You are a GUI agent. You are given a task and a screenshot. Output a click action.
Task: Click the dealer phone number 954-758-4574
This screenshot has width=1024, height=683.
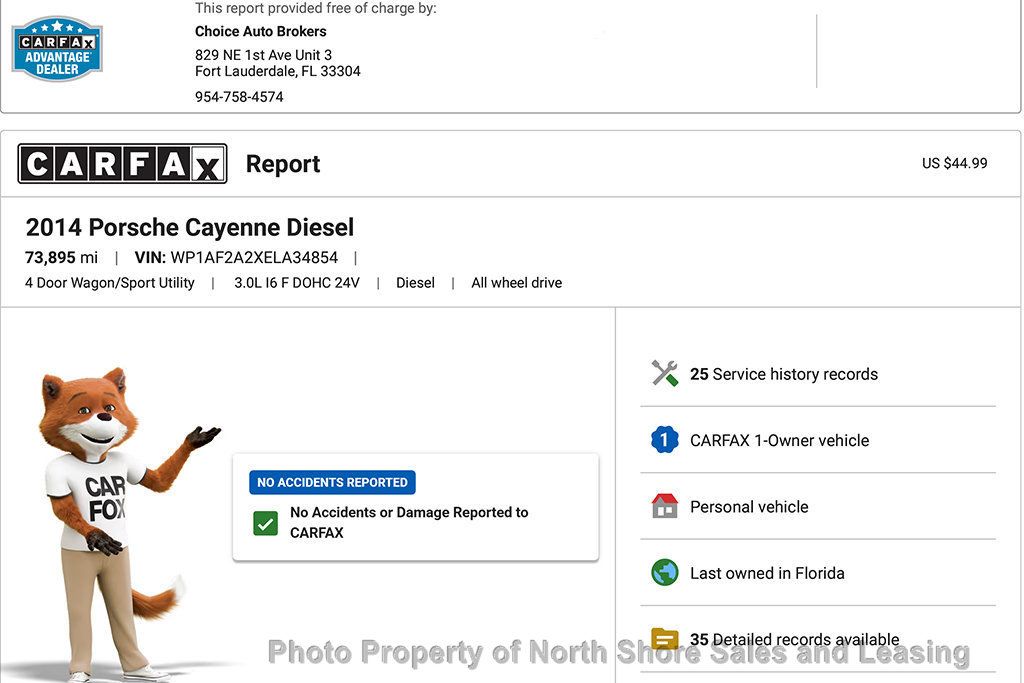coord(239,97)
